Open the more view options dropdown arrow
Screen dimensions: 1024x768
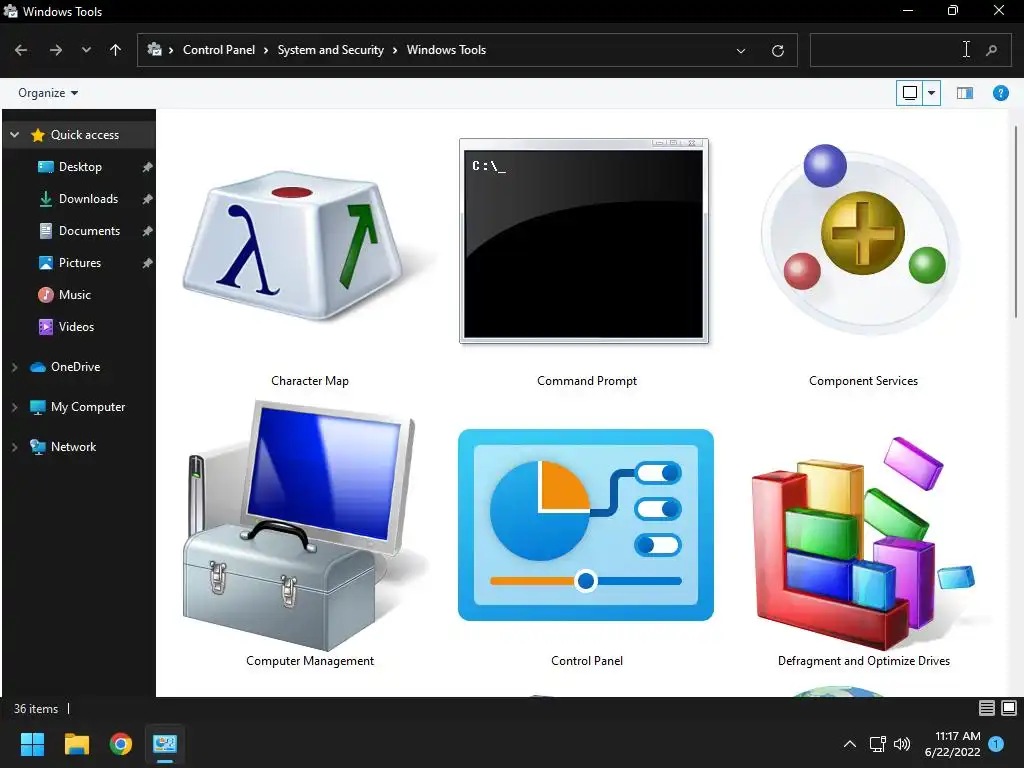(x=931, y=93)
